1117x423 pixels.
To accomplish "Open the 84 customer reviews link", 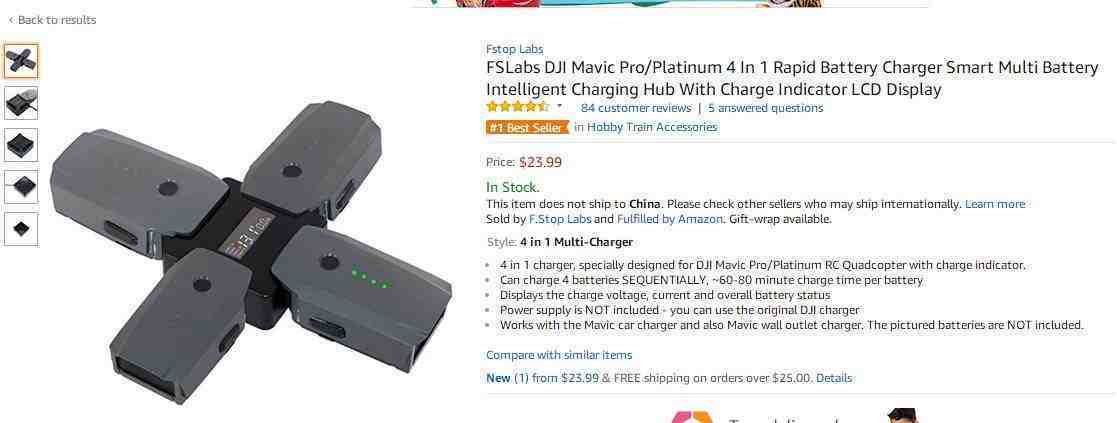I will point(636,108).
